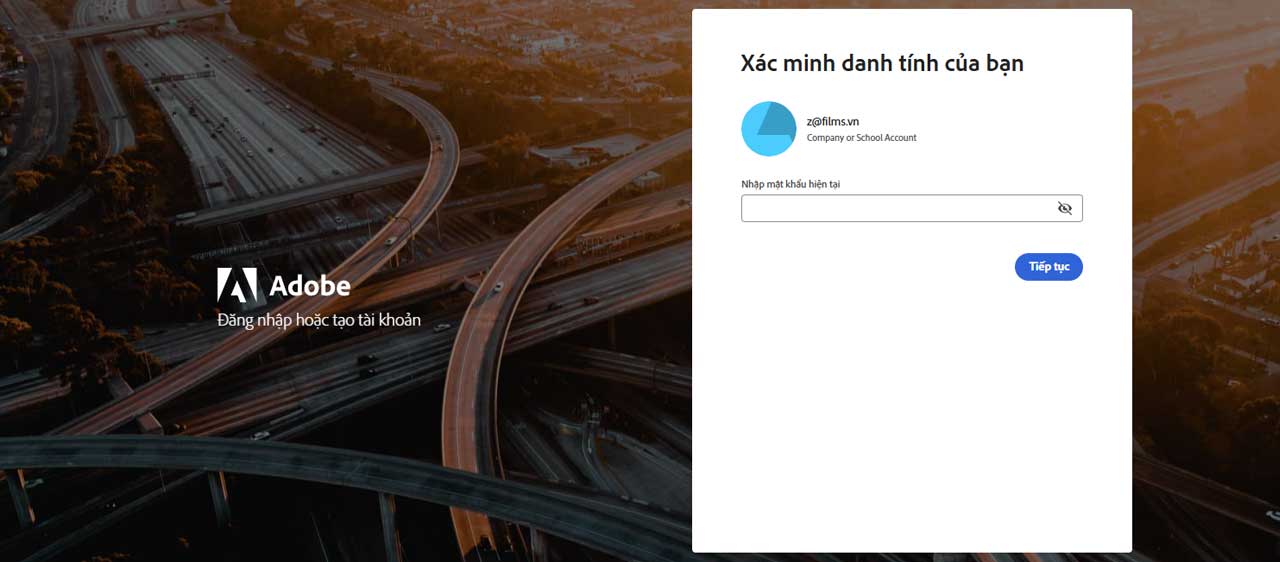This screenshot has width=1280, height=562.
Task: Click the Adobe wordmark text
Action: coord(310,287)
